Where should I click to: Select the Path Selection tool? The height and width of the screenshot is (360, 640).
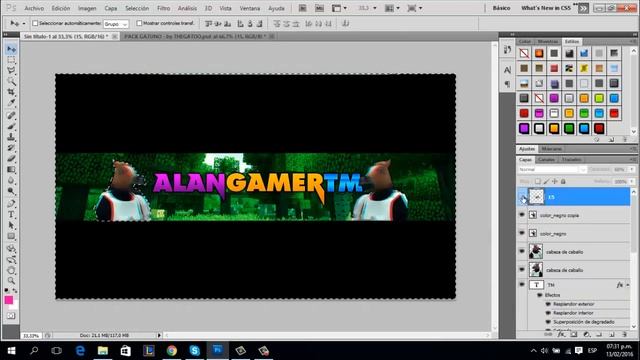pyautogui.click(x=11, y=225)
